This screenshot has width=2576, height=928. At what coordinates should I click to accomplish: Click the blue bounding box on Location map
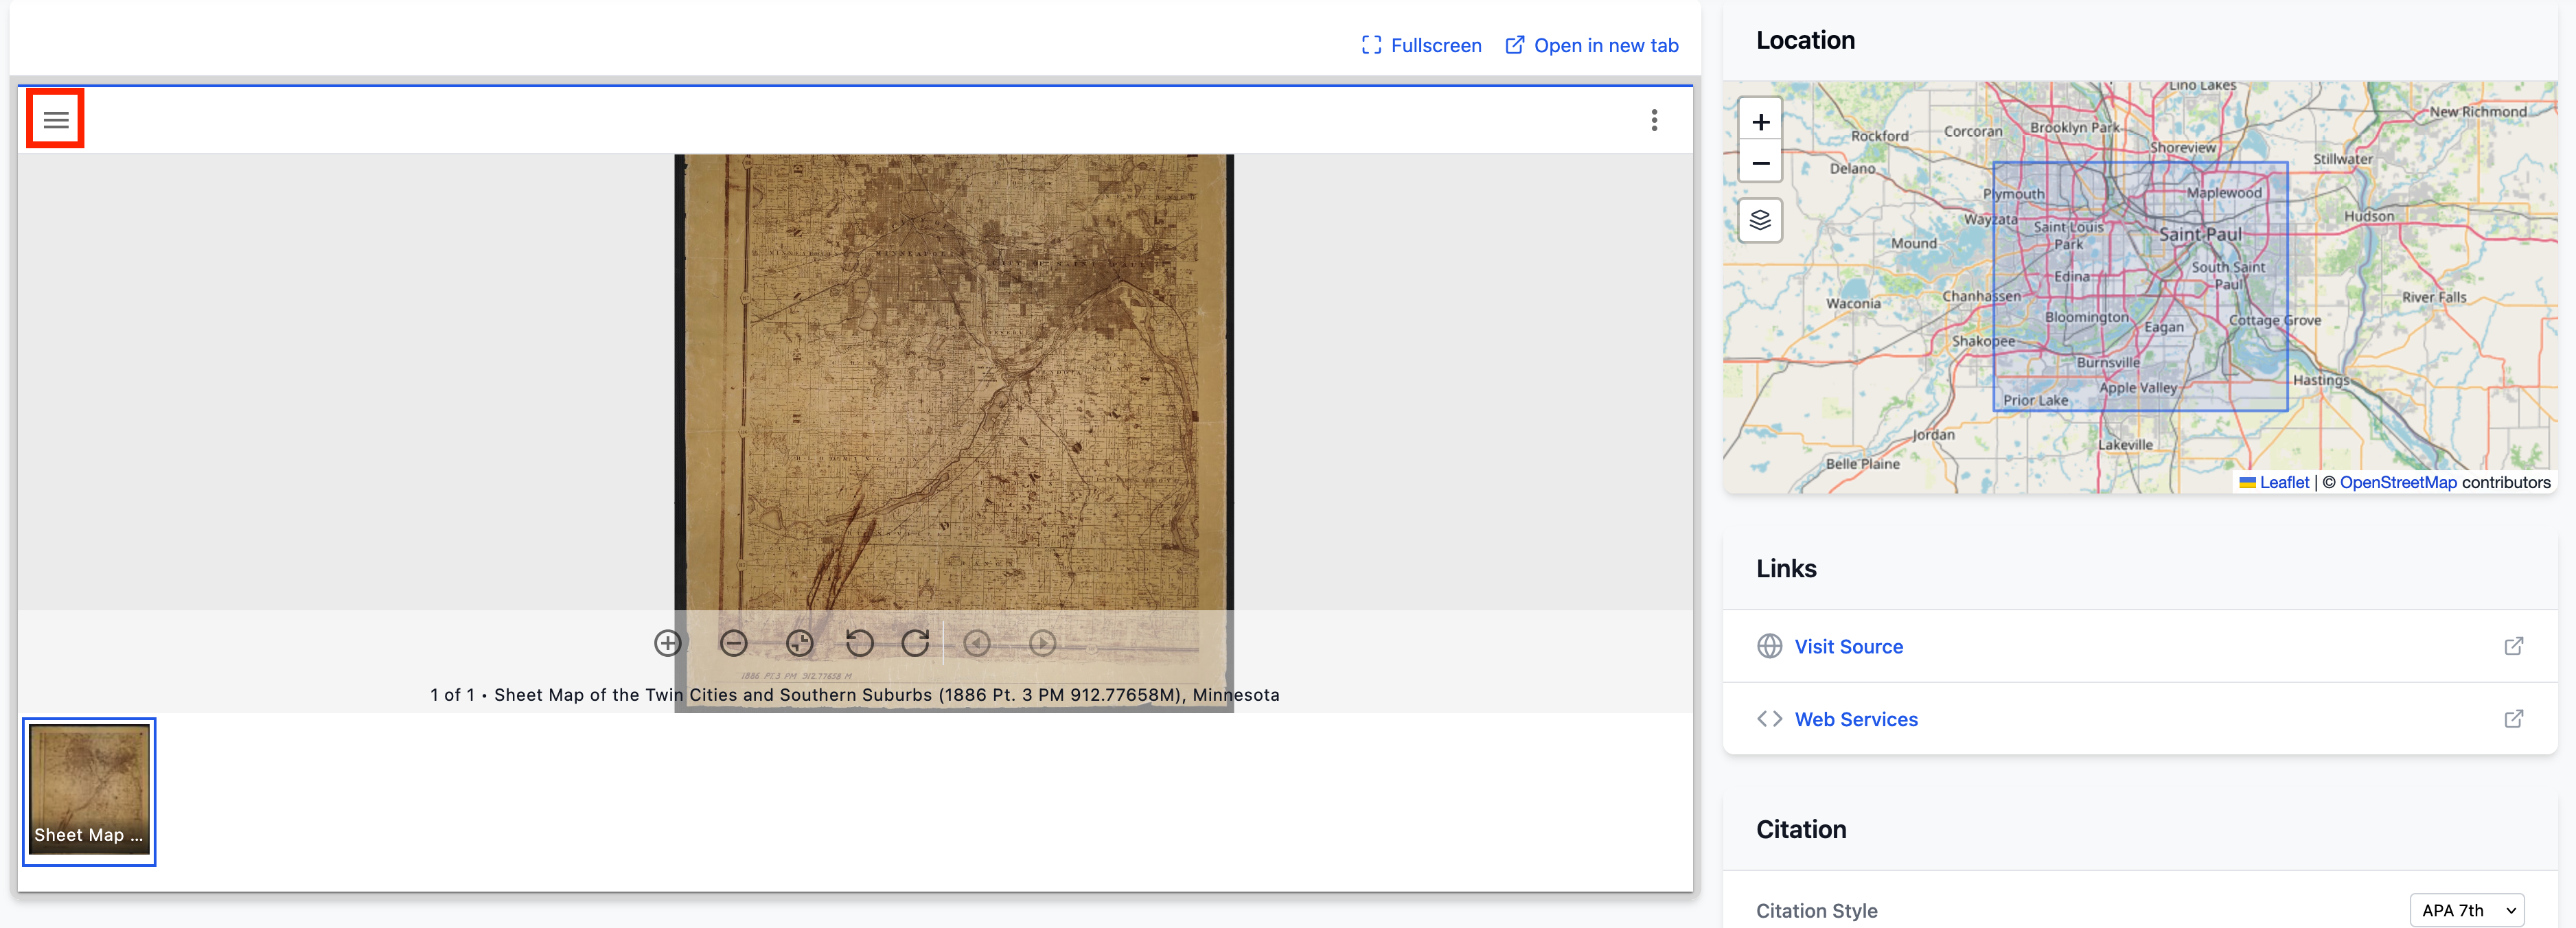[x=2140, y=286]
